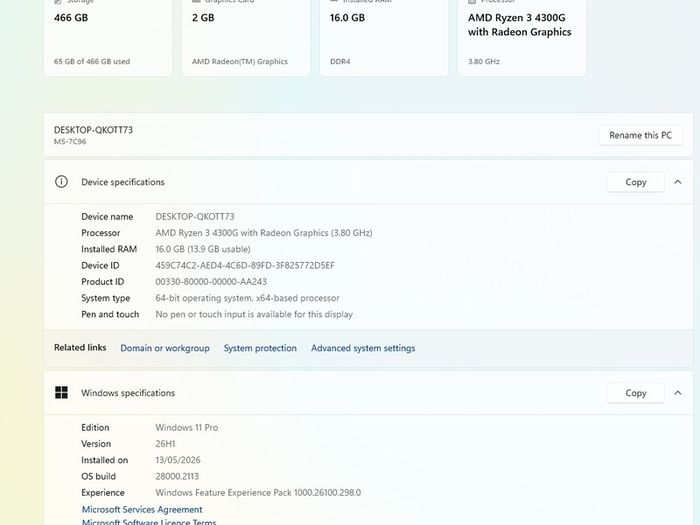Click the Device specifications info icon
This screenshot has height=525, width=700.
tap(61, 182)
